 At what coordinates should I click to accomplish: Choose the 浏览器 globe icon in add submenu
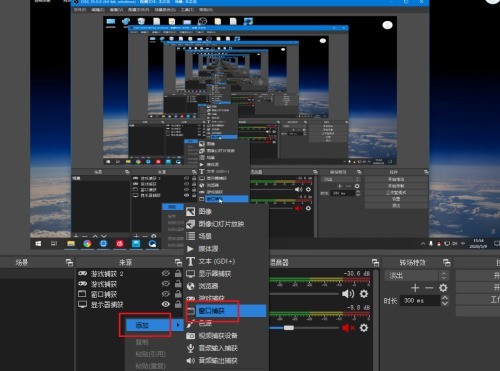point(190,286)
